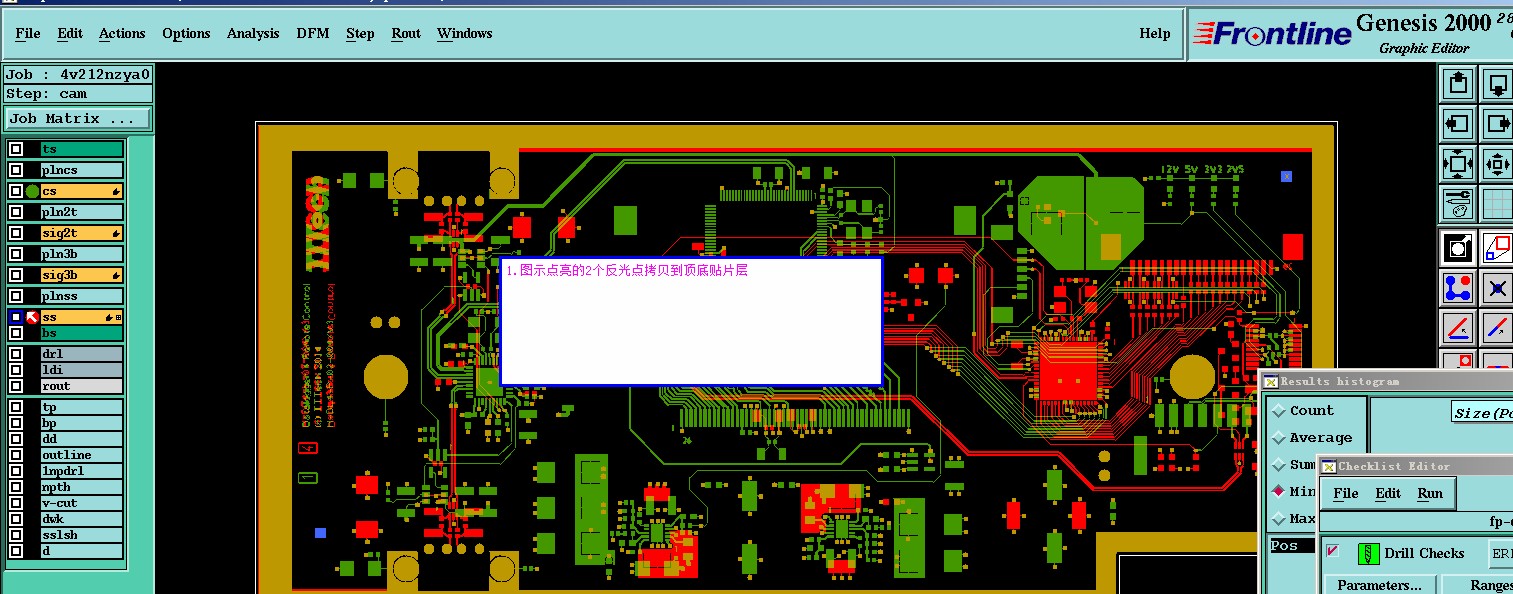Open the Step menu
Image resolution: width=1513 pixels, height=594 pixels.
point(360,34)
